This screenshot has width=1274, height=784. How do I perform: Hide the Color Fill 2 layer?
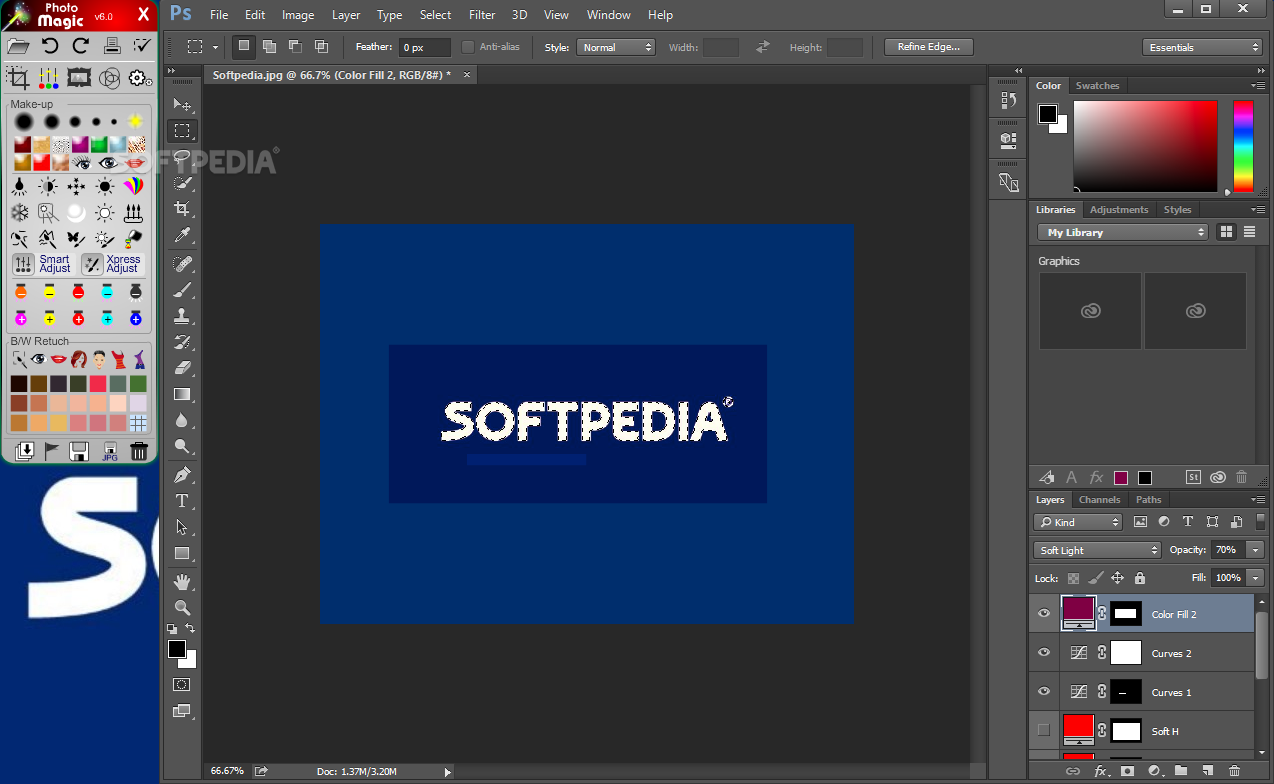pyautogui.click(x=1044, y=614)
